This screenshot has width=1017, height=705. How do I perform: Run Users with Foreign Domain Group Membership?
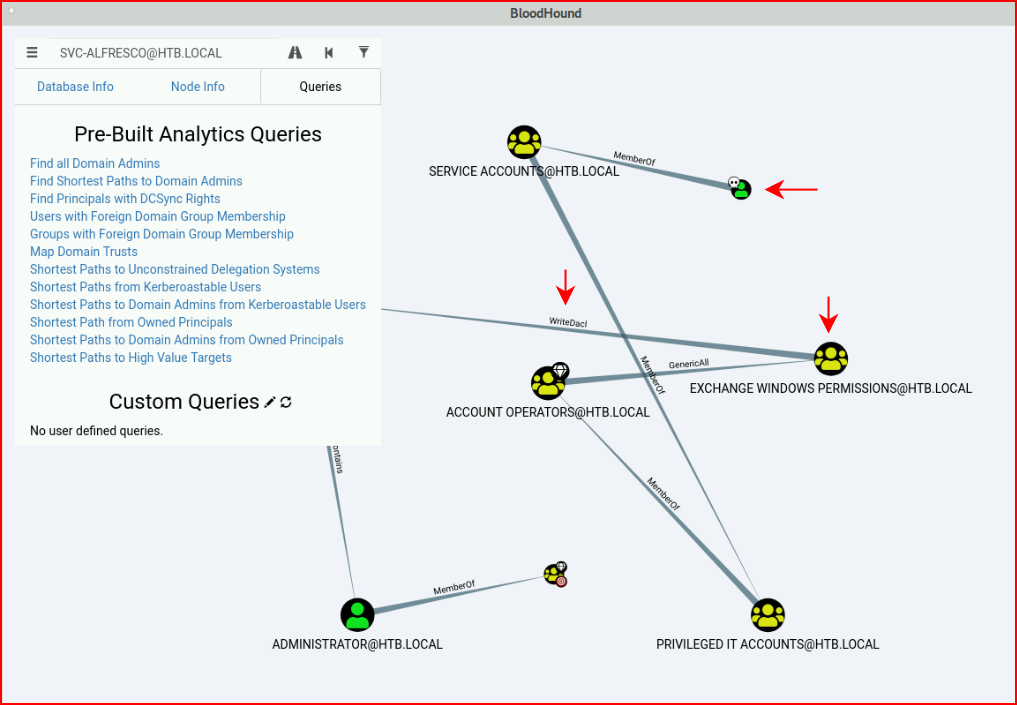click(158, 216)
